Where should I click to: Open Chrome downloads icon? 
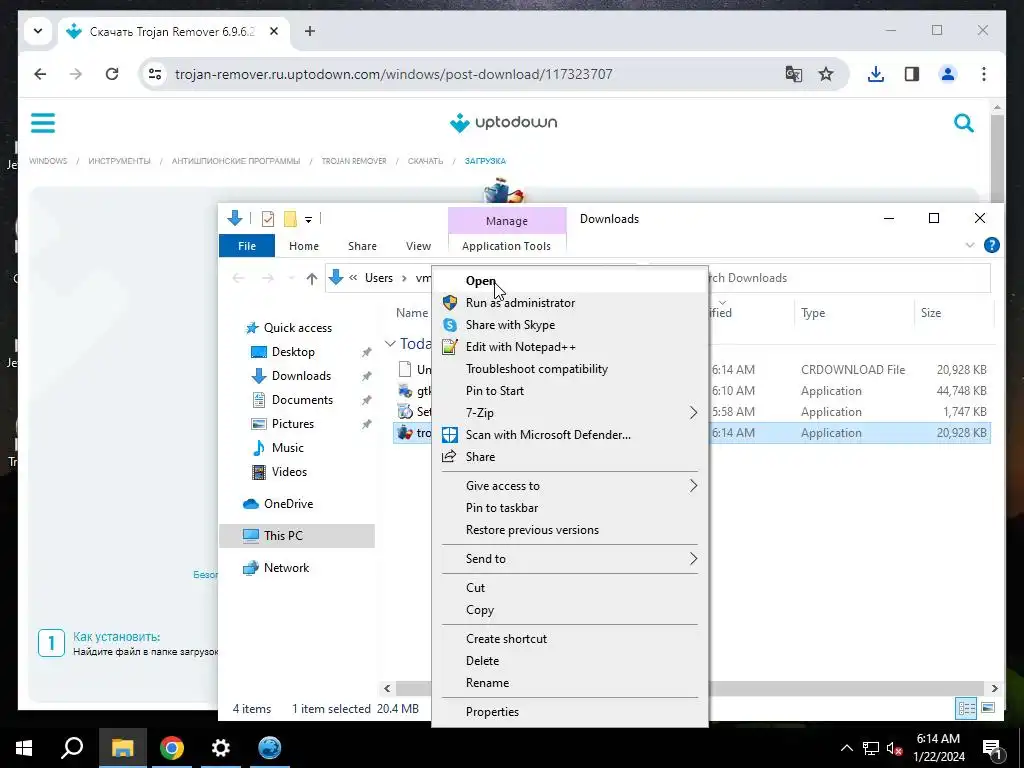(x=876, y=74)
